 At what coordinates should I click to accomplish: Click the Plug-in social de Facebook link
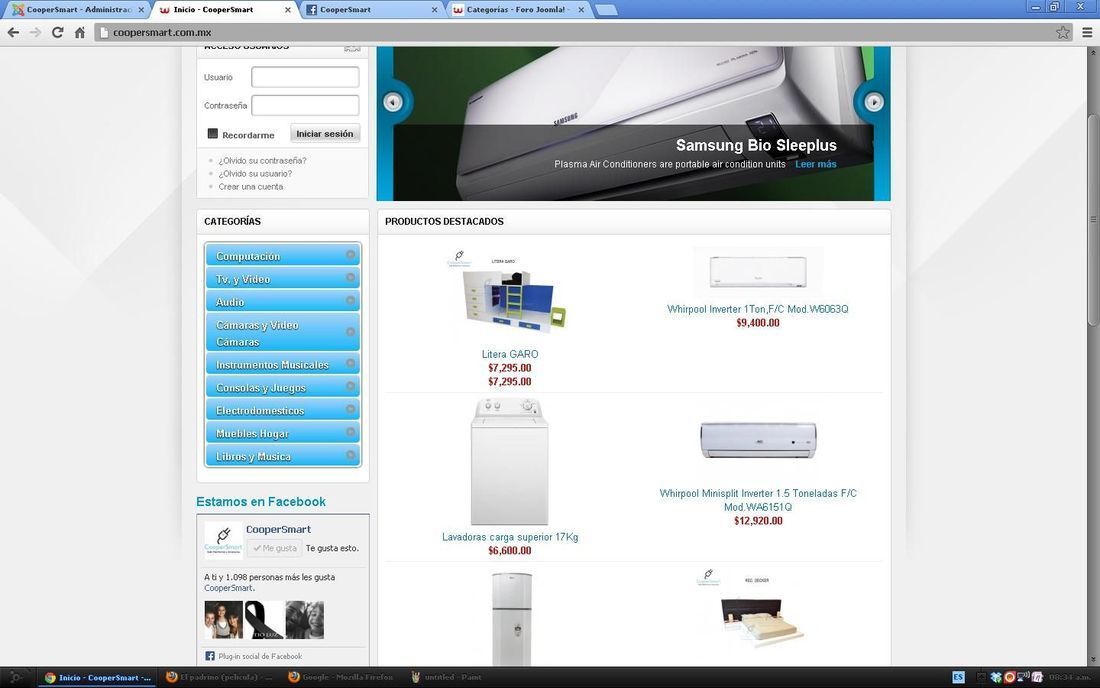260,656
